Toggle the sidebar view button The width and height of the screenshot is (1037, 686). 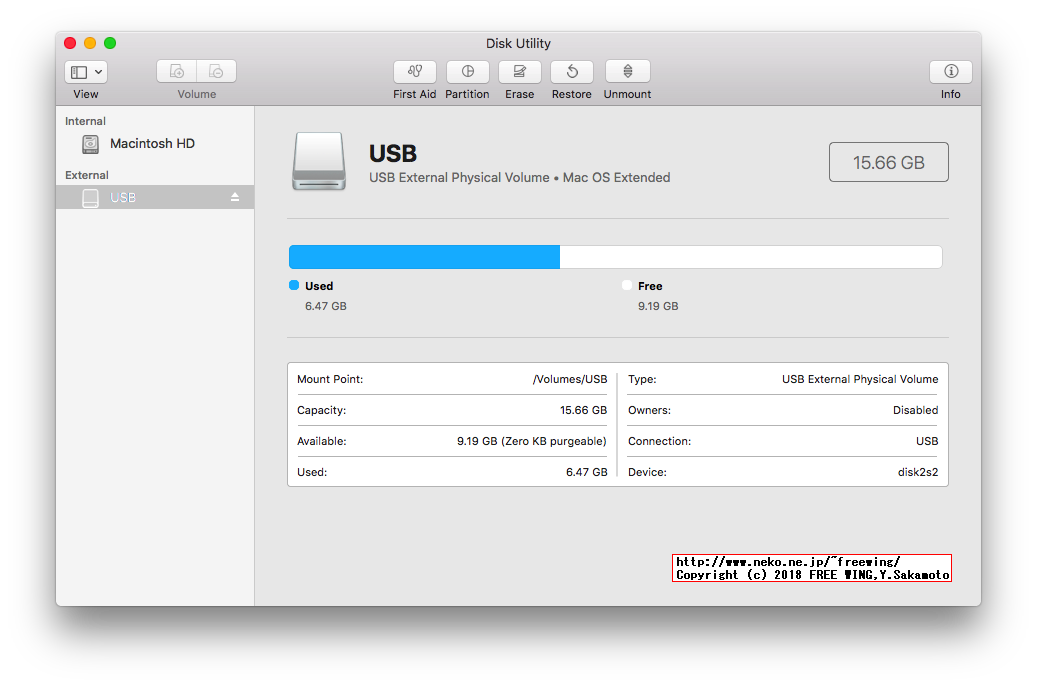[80, 71]
